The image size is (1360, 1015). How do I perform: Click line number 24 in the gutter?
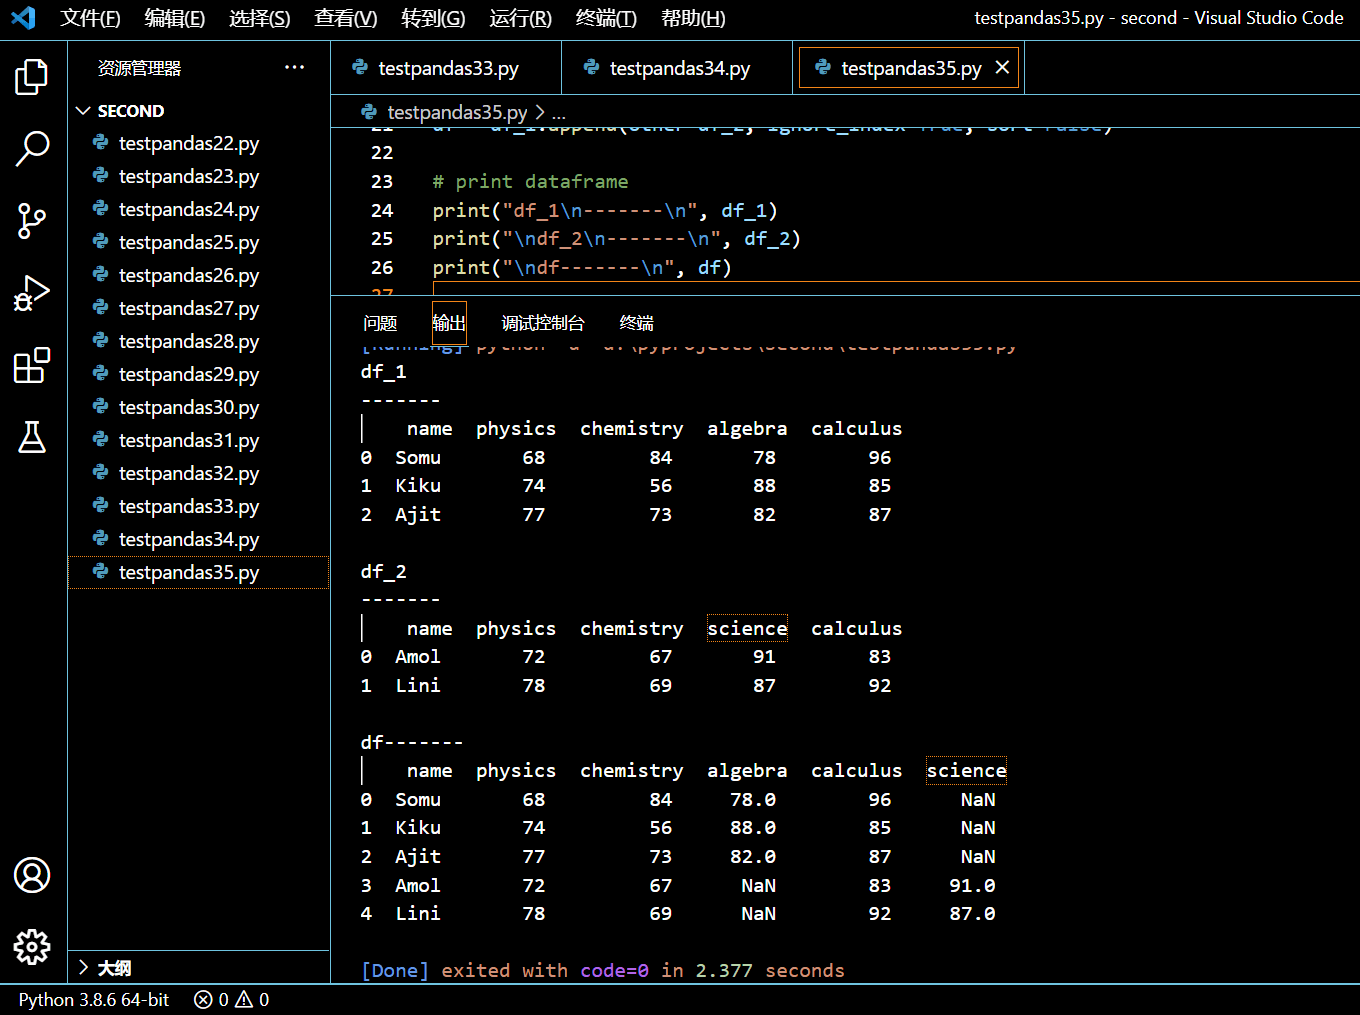pos(382,210)
